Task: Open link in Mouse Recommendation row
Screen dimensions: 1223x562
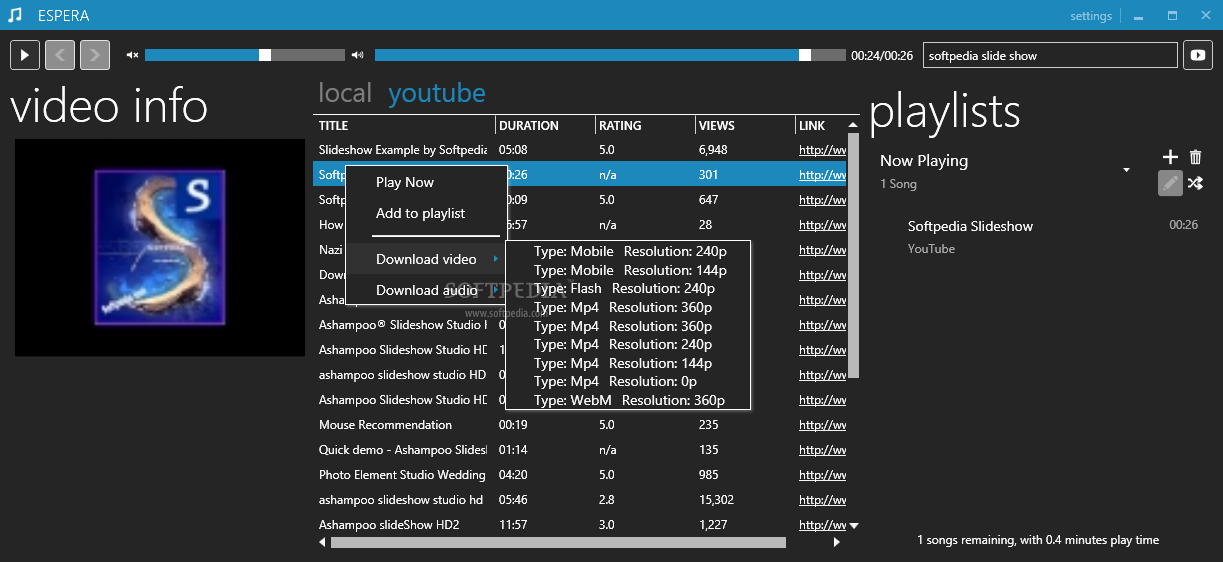Action: pos(822,425)
